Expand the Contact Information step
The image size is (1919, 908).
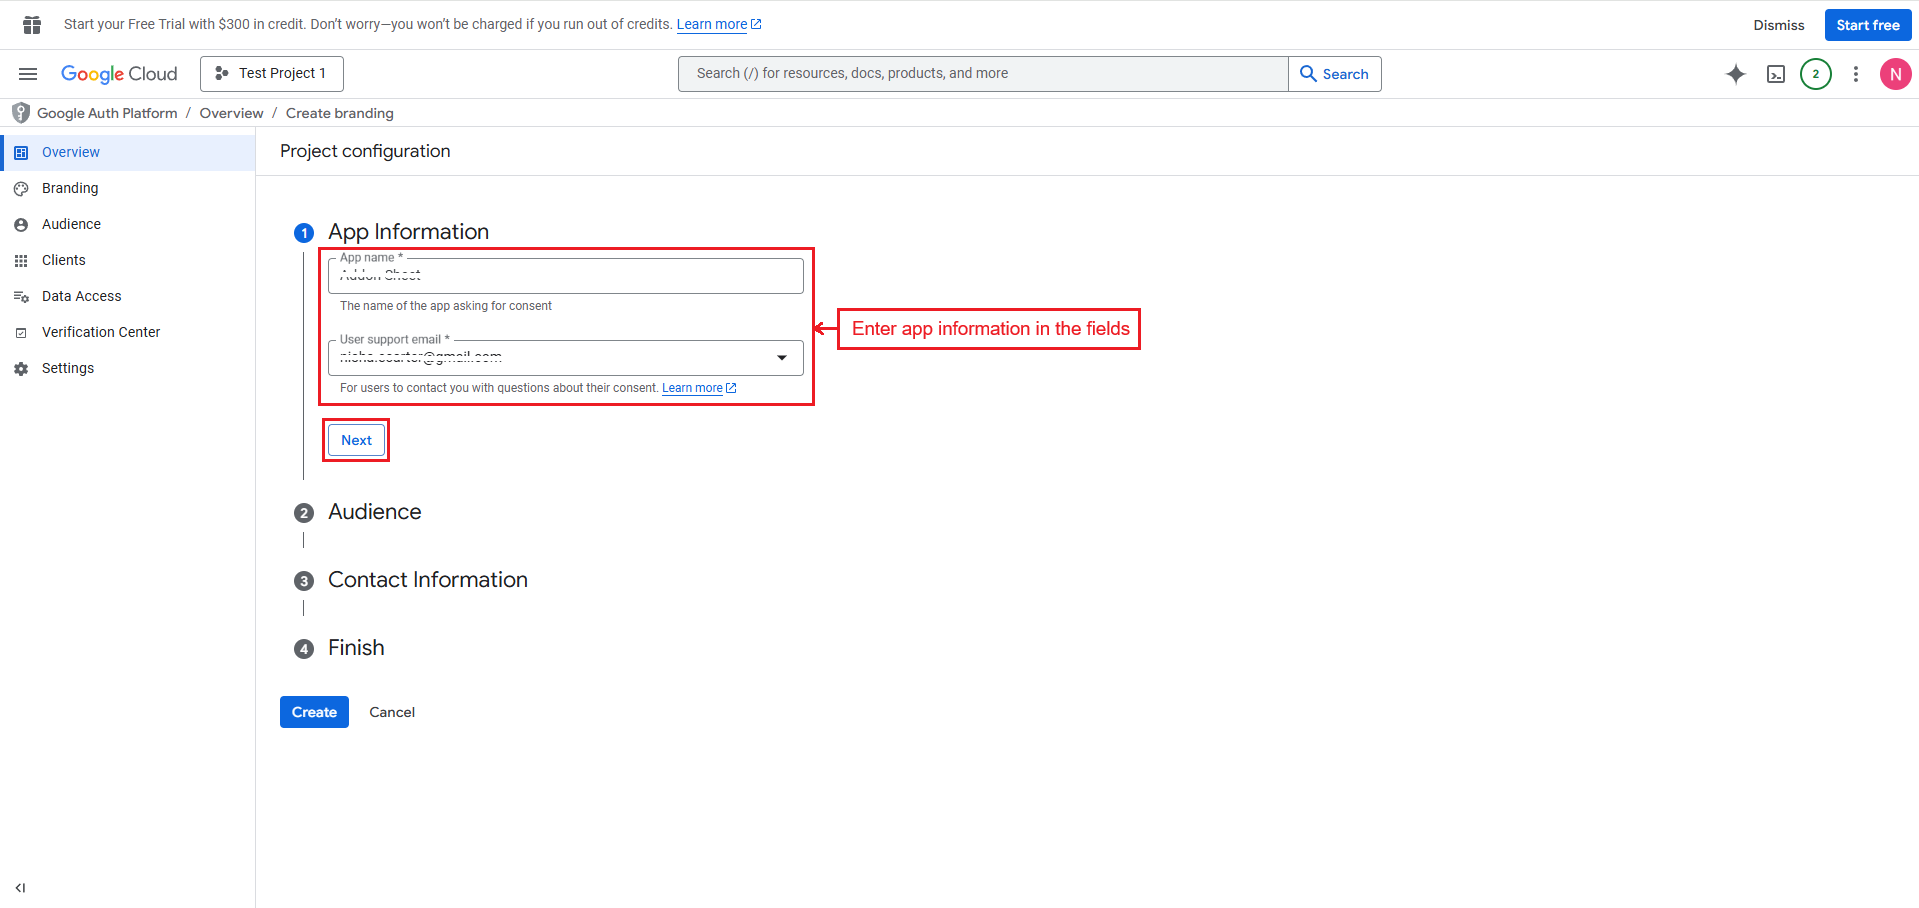tap(427, 580)
